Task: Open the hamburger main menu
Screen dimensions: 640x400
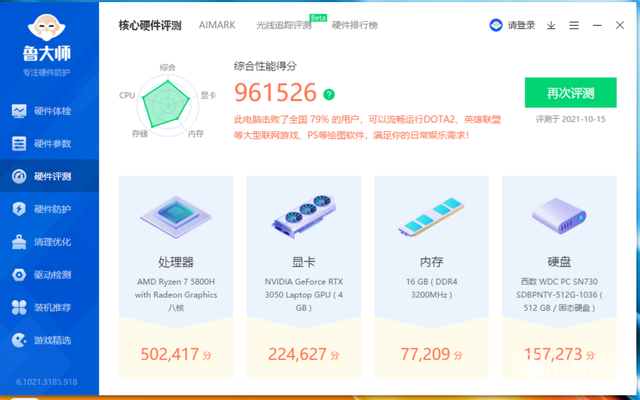Action: point(574,26)
